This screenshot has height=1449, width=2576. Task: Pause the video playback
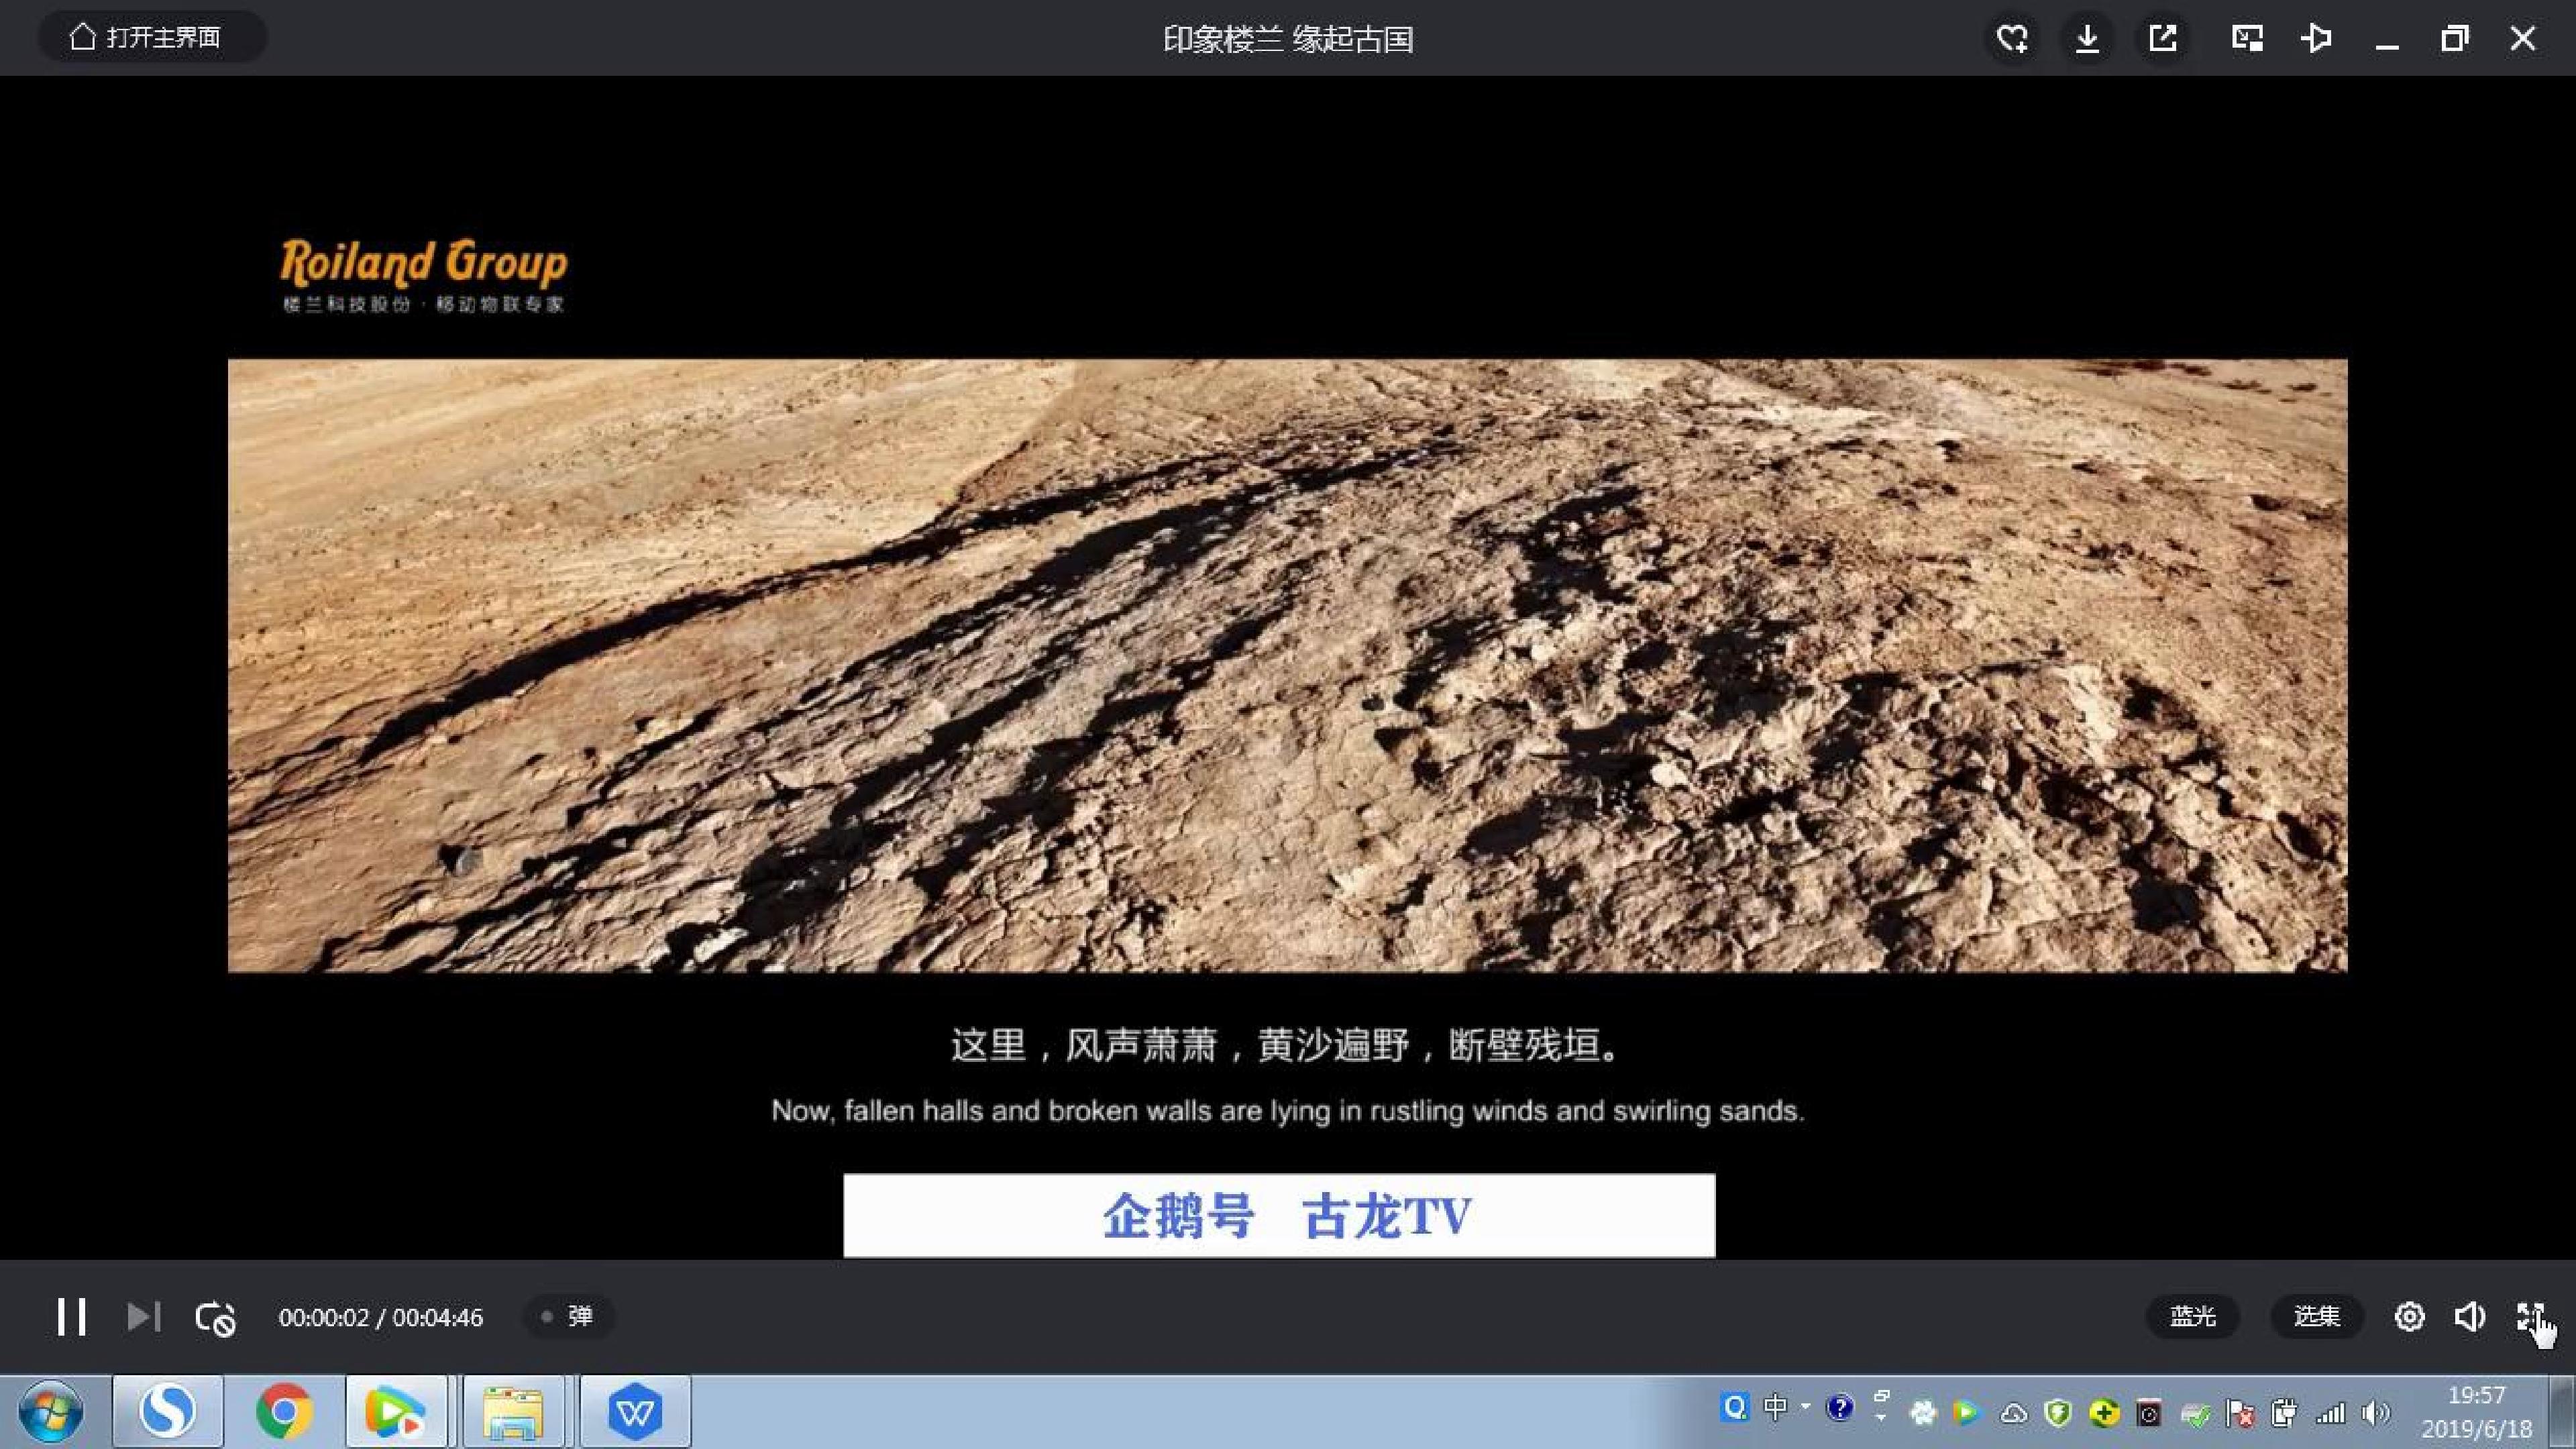coord(71,1317)
